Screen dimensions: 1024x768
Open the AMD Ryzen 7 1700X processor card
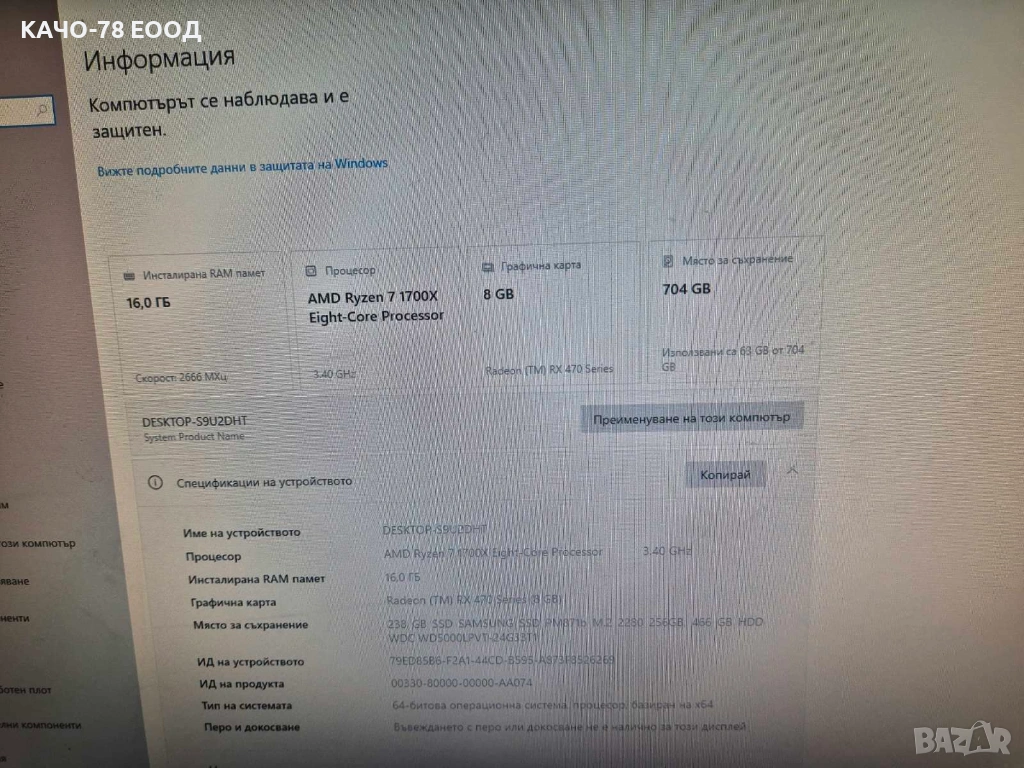380,316
